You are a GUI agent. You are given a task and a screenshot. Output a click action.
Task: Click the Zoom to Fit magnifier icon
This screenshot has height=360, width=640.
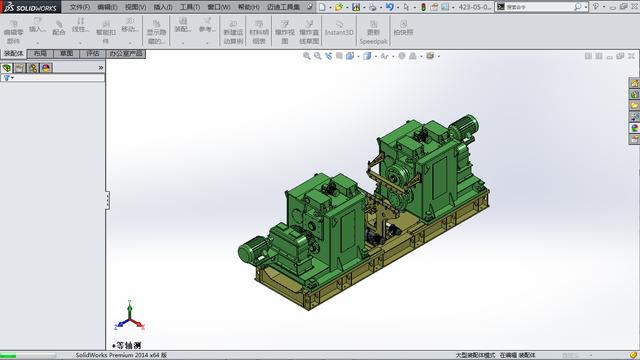coord(307,56)
